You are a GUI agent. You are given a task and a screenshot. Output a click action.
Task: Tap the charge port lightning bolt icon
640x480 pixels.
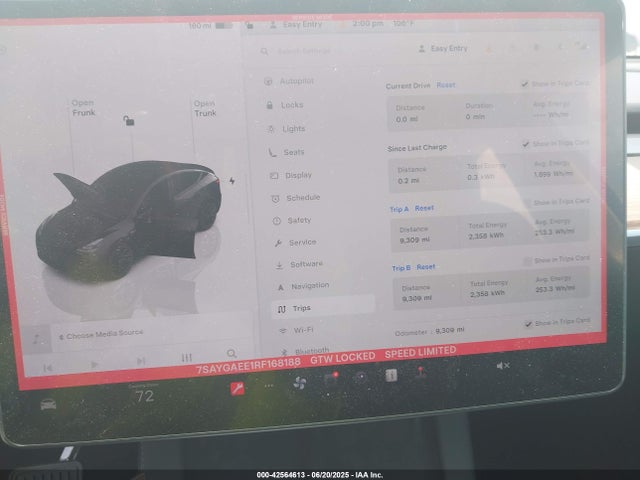click(232, 180)
